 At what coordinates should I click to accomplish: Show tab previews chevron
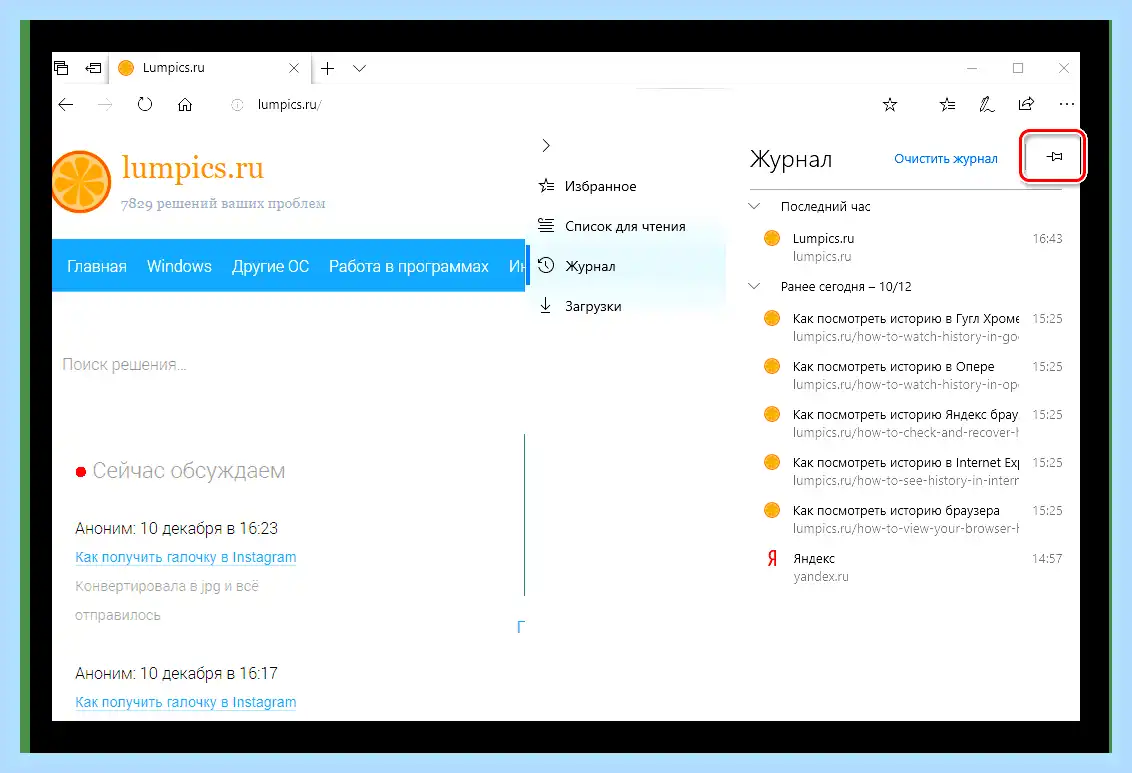pyautogui.click(x=360, y=68)
